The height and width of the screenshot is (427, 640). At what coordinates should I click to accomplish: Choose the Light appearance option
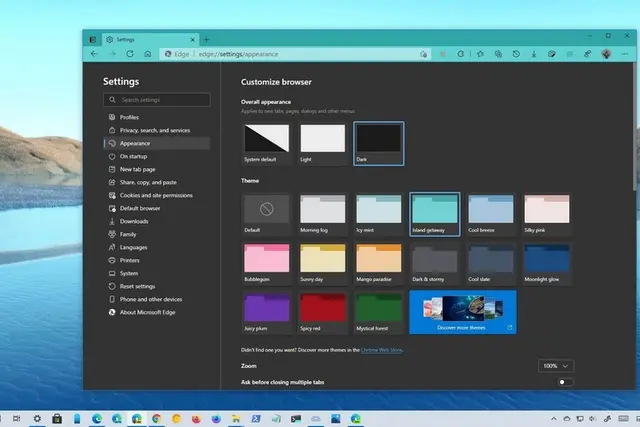click(322, 143)
